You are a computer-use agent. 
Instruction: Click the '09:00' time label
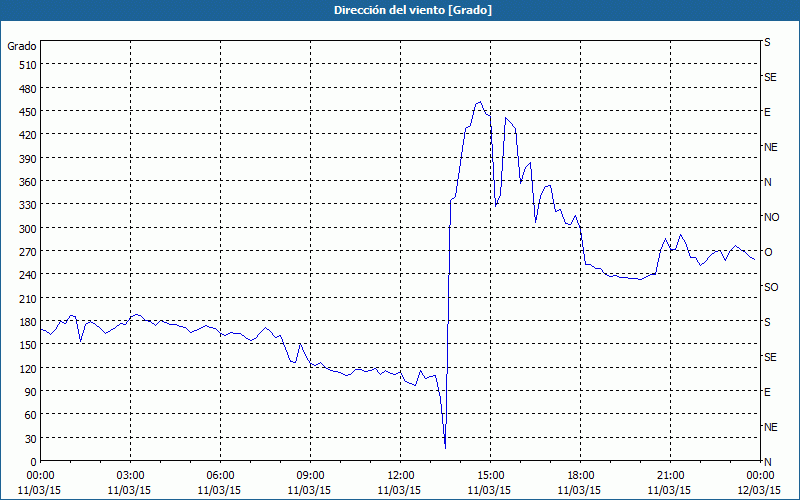(310, 476)
